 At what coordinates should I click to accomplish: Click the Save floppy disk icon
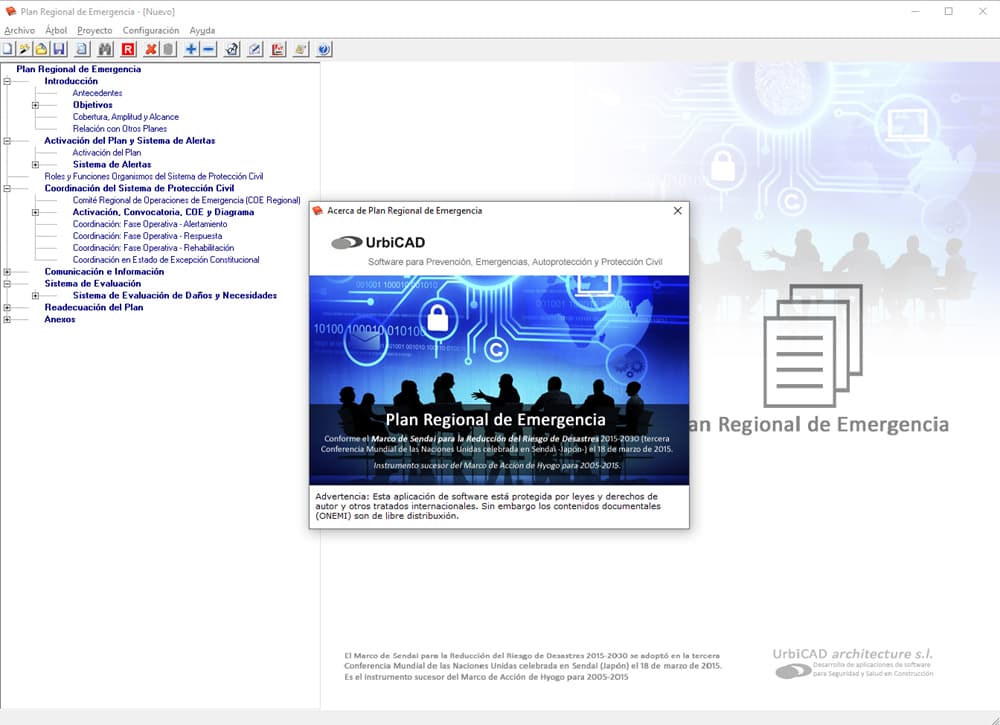[x=59, y=49]
